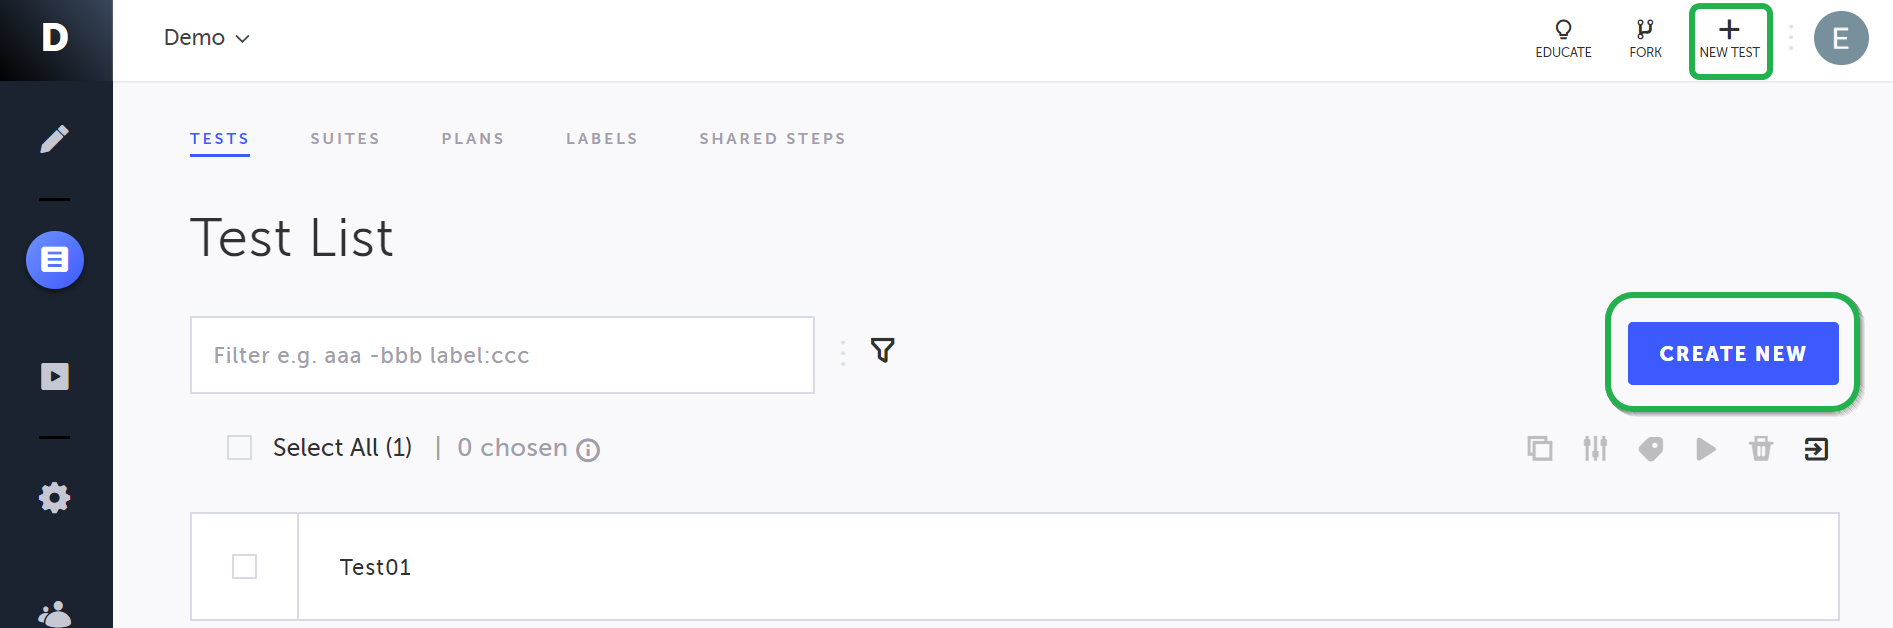Open bulk configuration sliders icon
The width and height of the screenshot is (1893, 628).
tap(1595, 449)
